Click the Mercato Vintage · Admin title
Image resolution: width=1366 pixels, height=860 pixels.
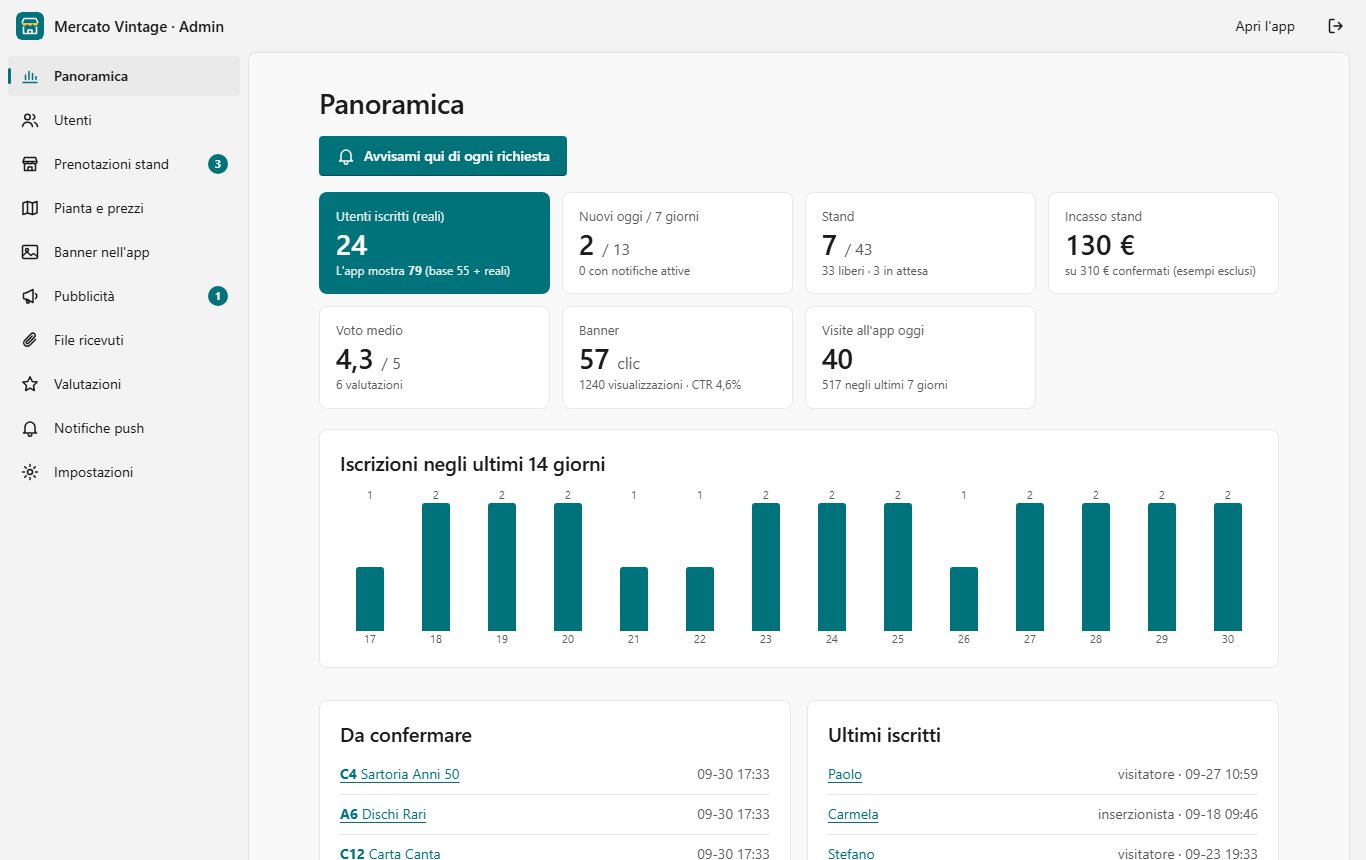139,27
